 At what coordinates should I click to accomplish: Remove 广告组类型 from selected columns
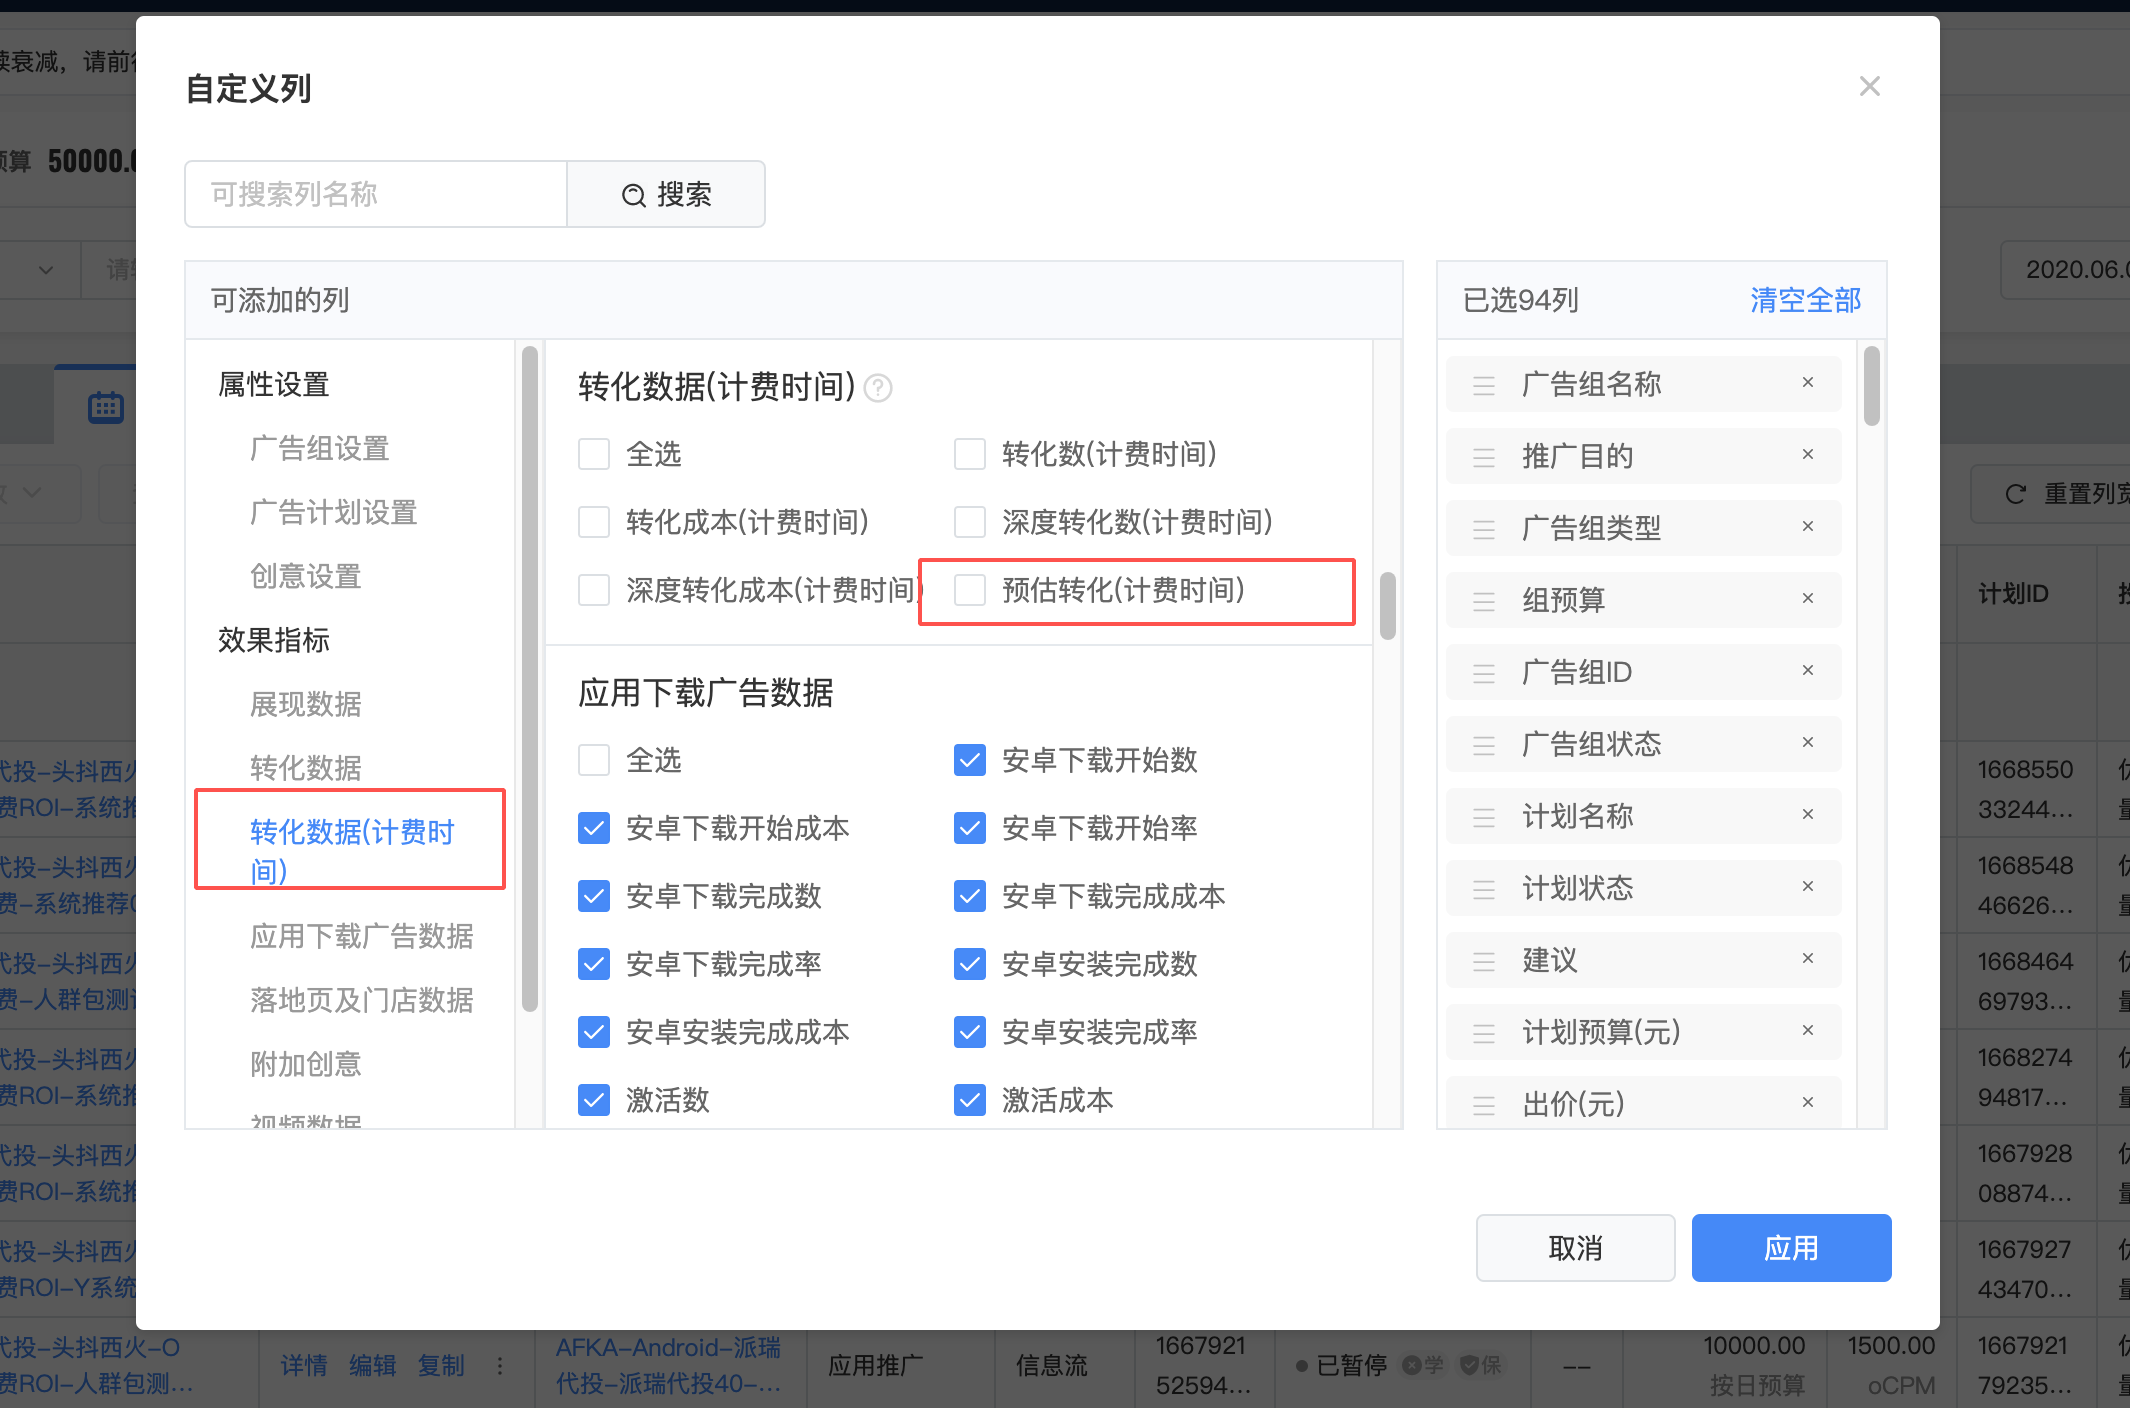1808,527
